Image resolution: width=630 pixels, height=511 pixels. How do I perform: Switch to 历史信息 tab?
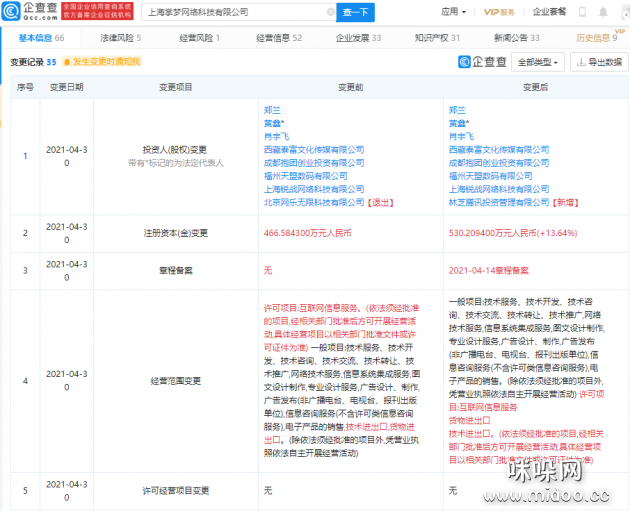[597, 38]
